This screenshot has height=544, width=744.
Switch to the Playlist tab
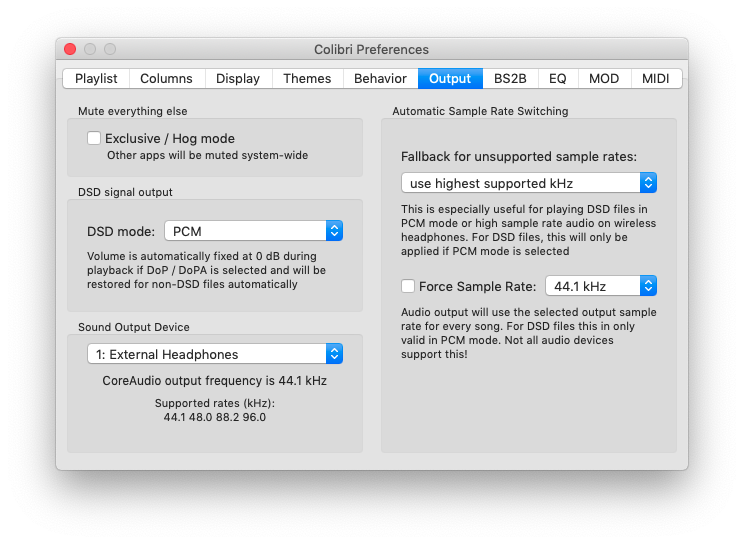coord(96,78)
